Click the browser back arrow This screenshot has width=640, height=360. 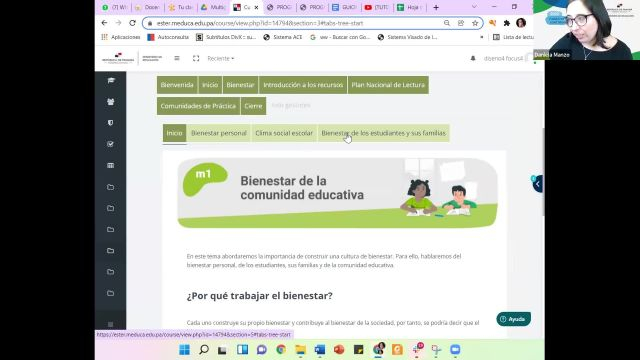click(x=104, y=23)
